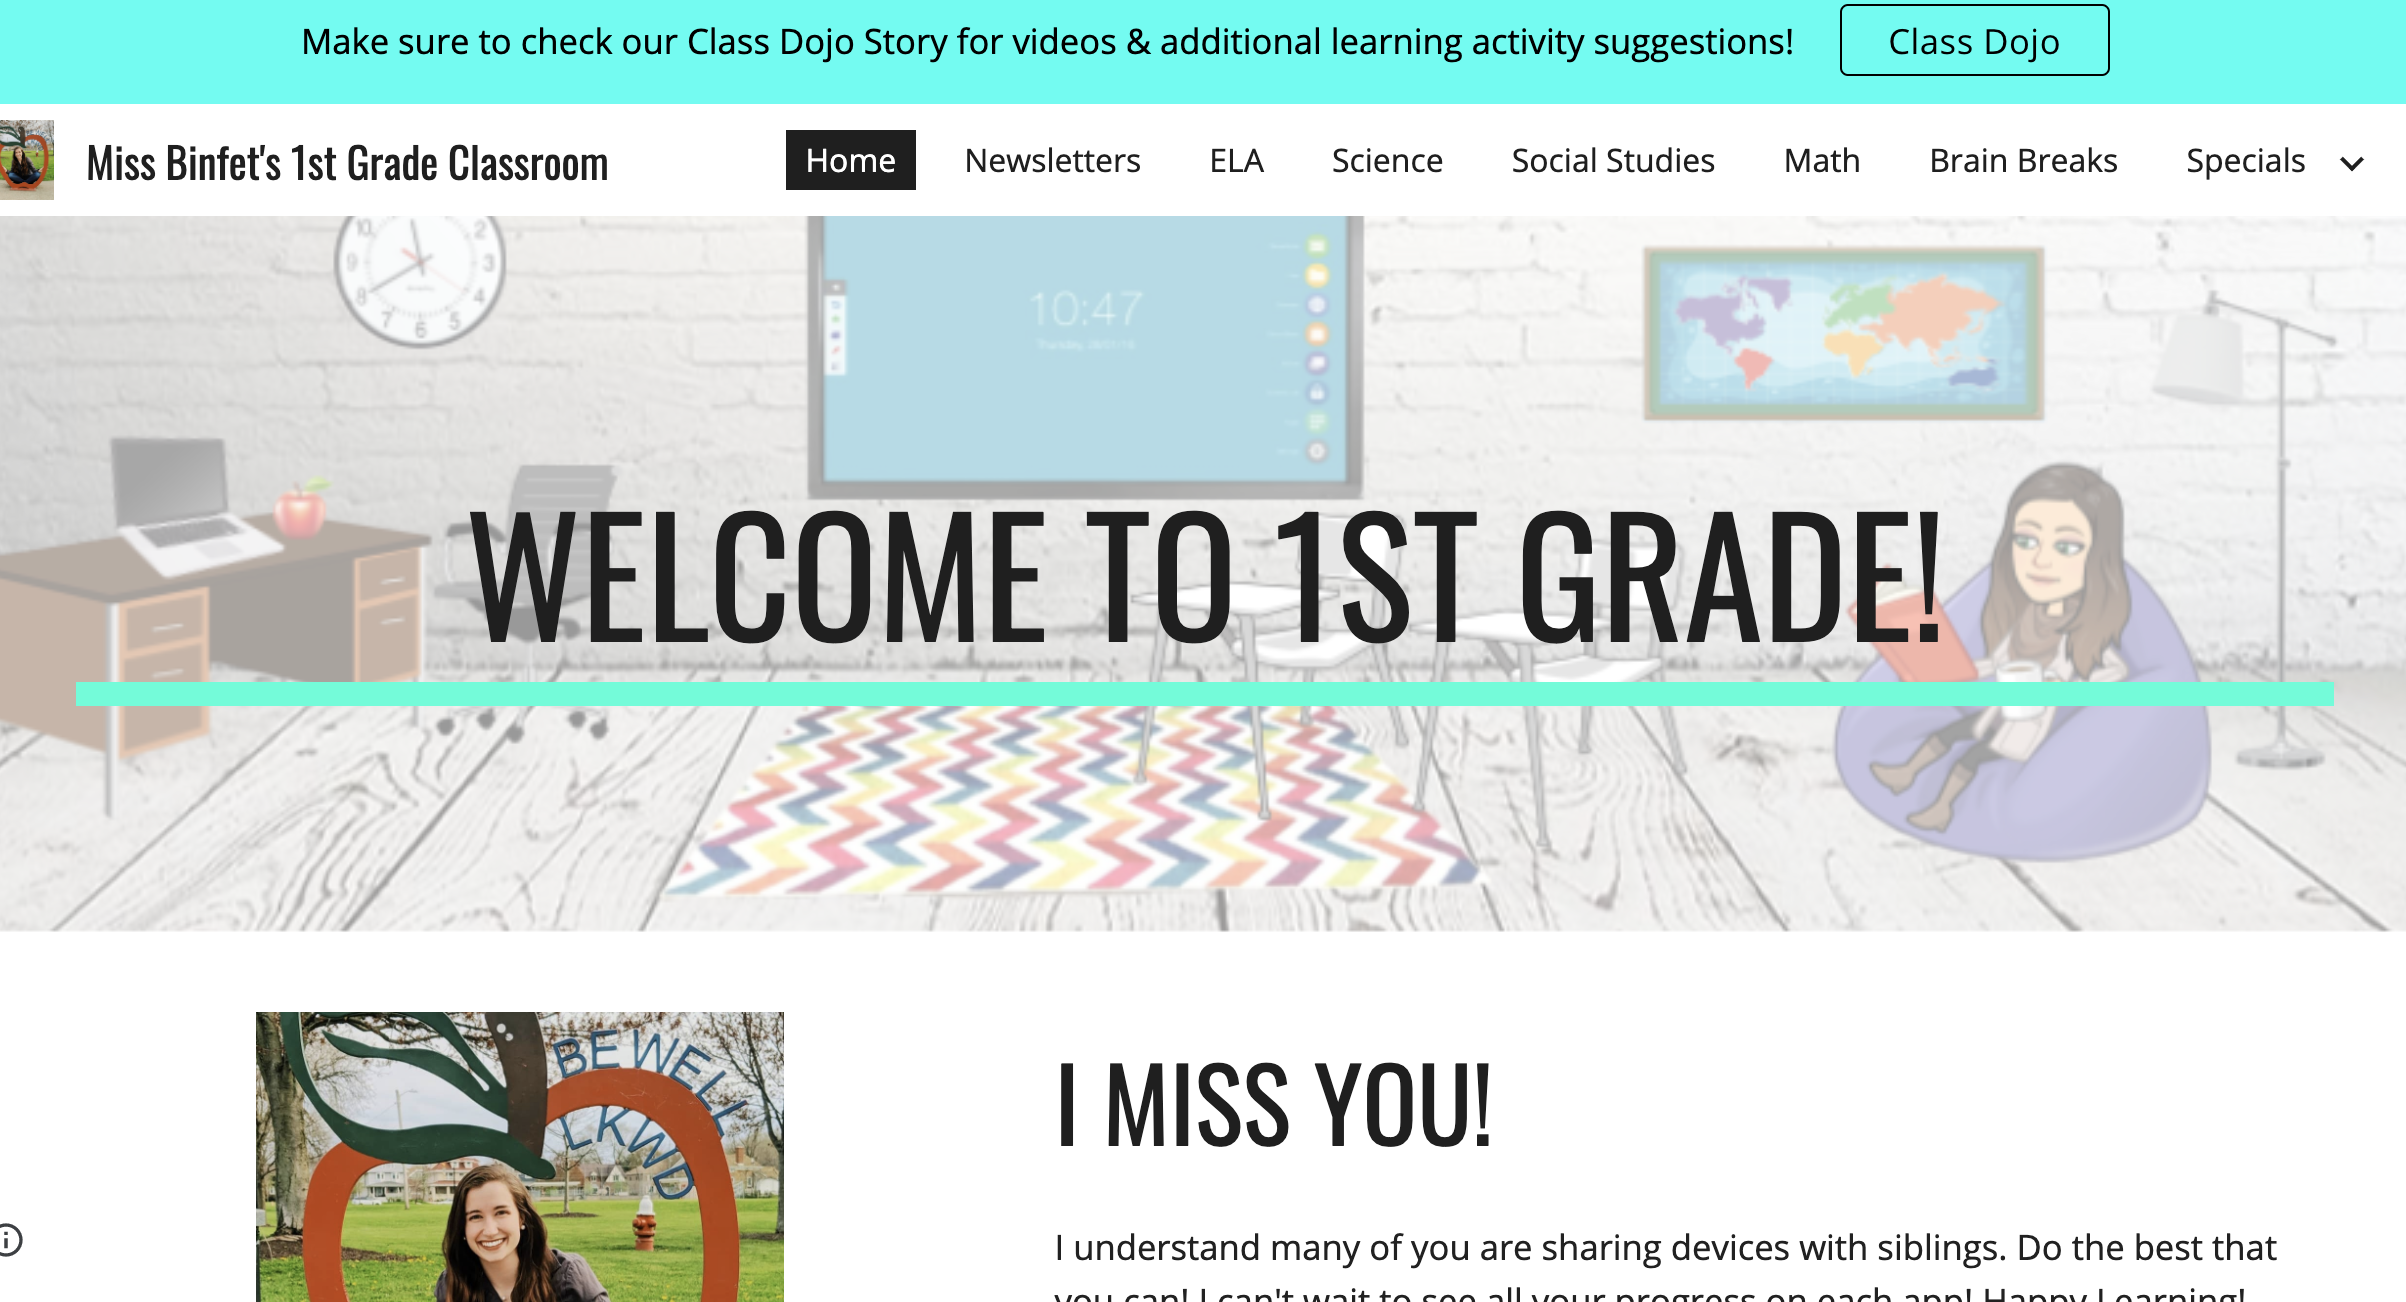Open the ELA section

[1236, 159]
